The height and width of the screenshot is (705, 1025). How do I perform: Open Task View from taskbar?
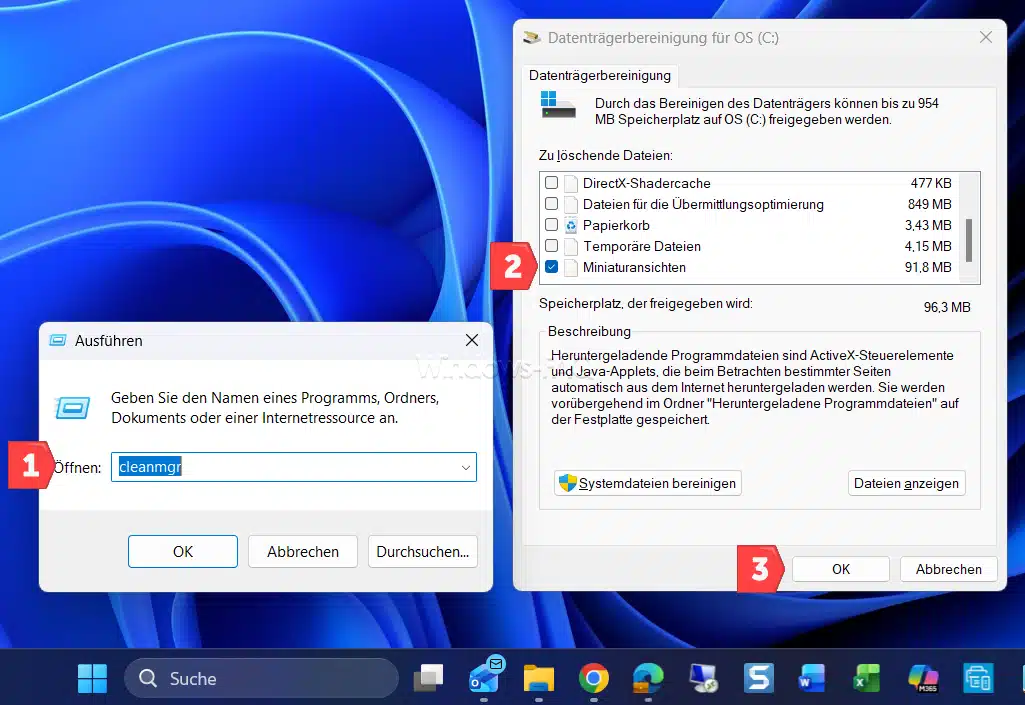click(429, 678)
